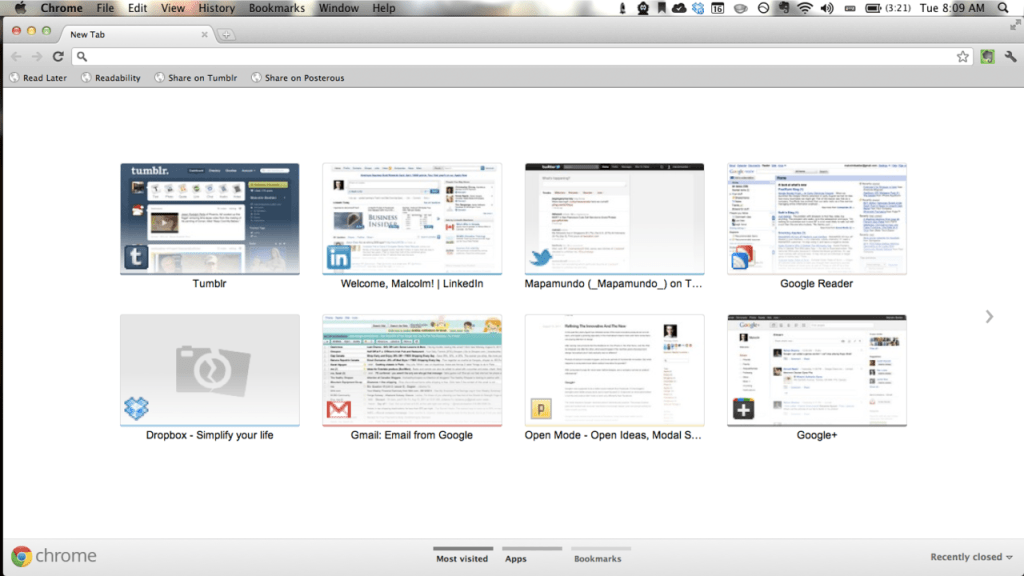Screen dimensions: 1024x576
Task: Open the Chrome wrench settings menu
Action: click(1009, 57)
